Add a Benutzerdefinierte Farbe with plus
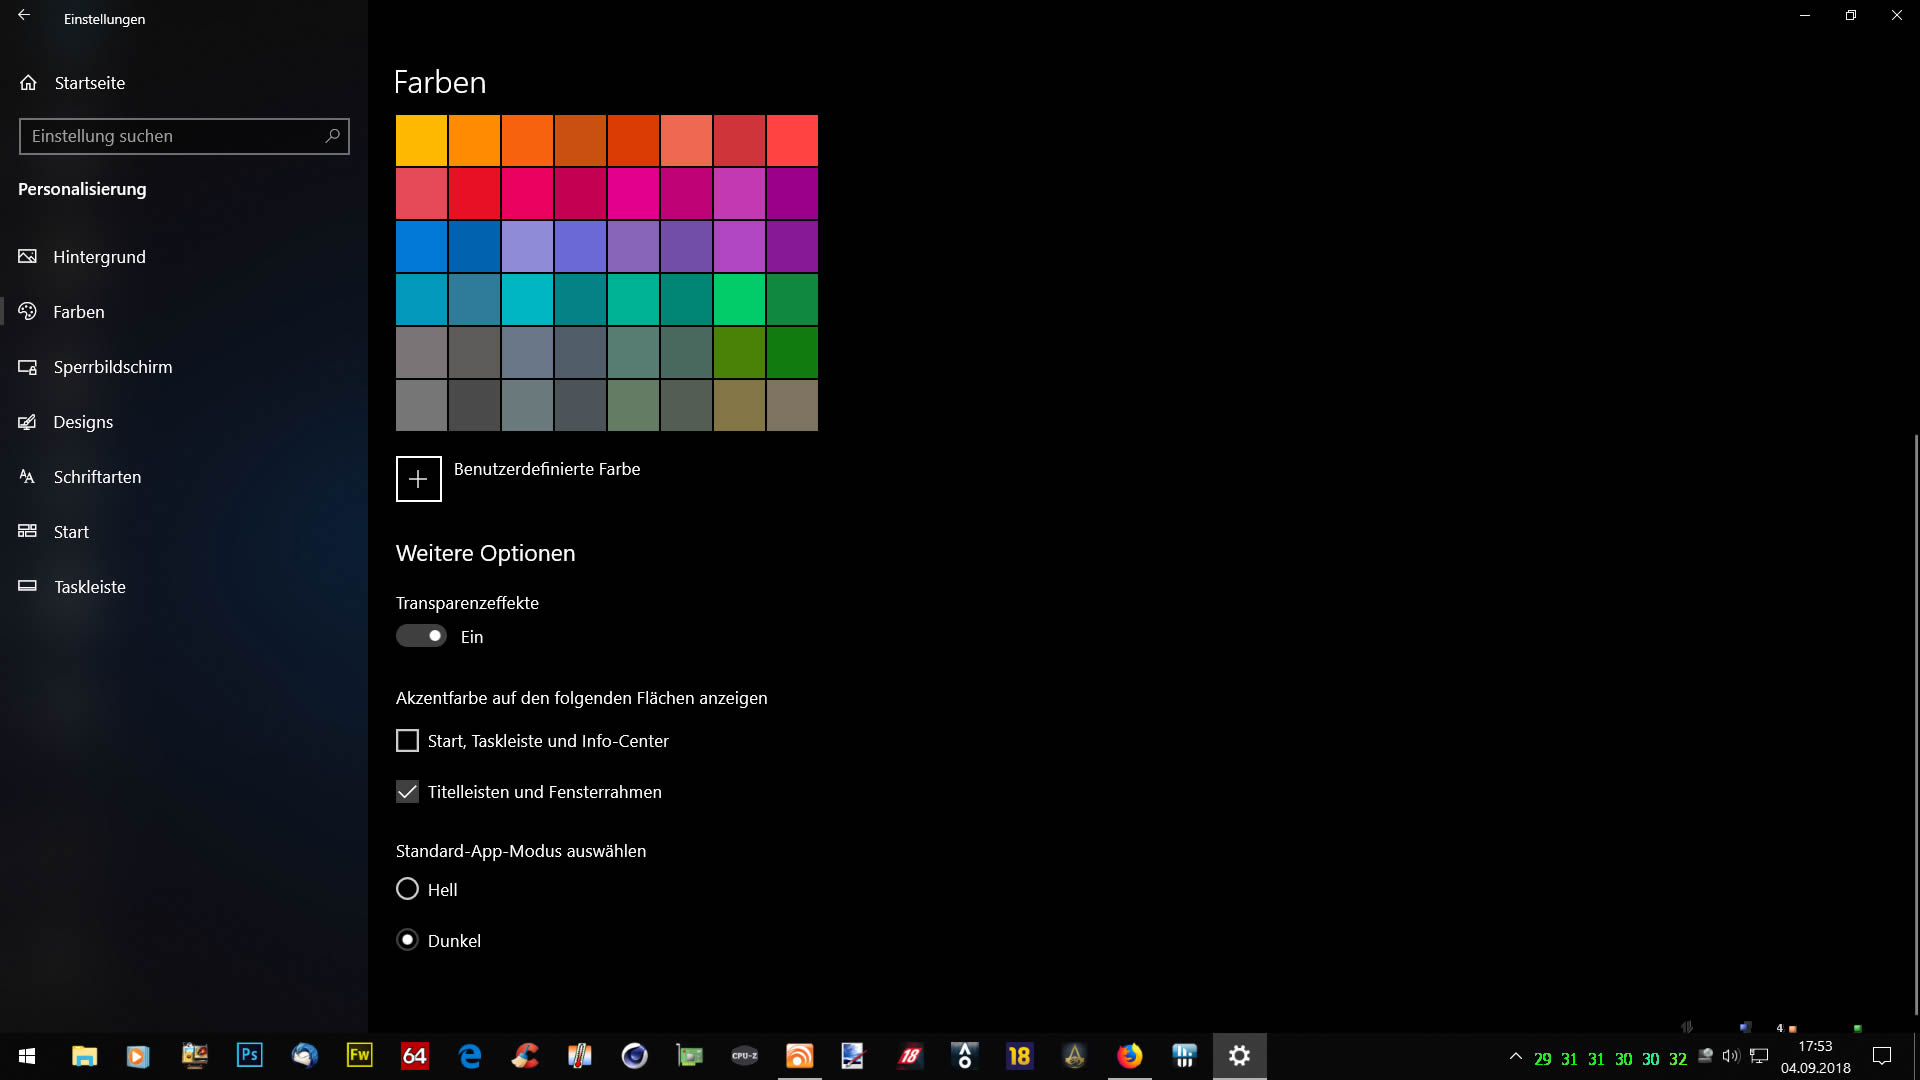Image resolution: width=1920 pixels, height=1080 pixels. (x=418, y=479)
